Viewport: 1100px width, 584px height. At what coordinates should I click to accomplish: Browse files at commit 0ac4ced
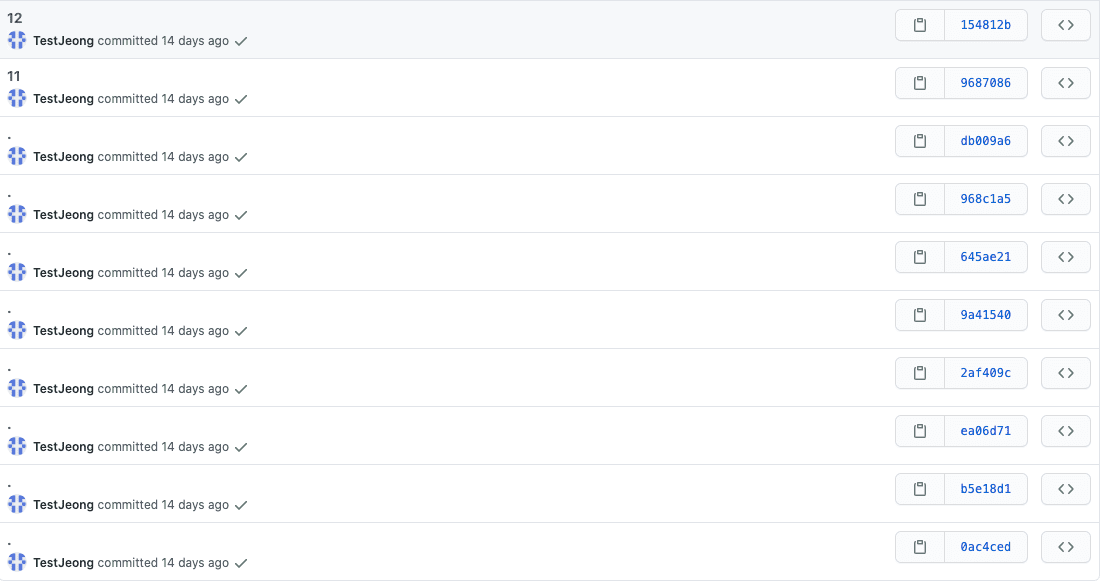[1065, 547]
